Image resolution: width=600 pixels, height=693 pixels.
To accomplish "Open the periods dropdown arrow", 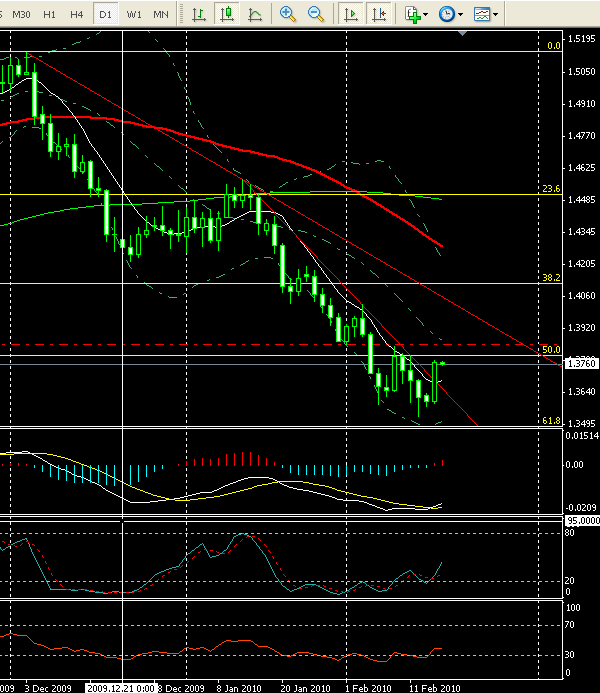I will (460, 15).
